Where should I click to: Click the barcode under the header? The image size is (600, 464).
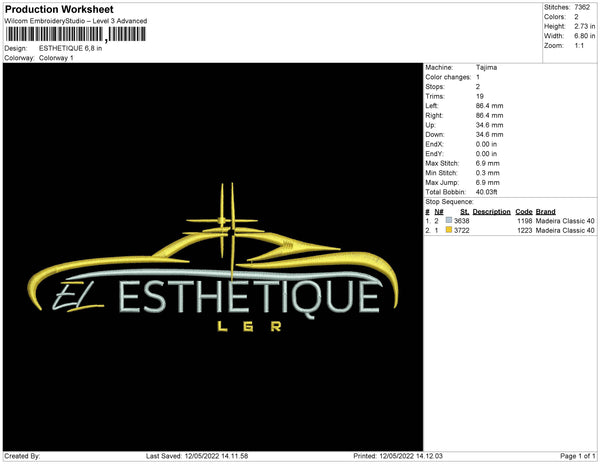[x=75, y=34]
